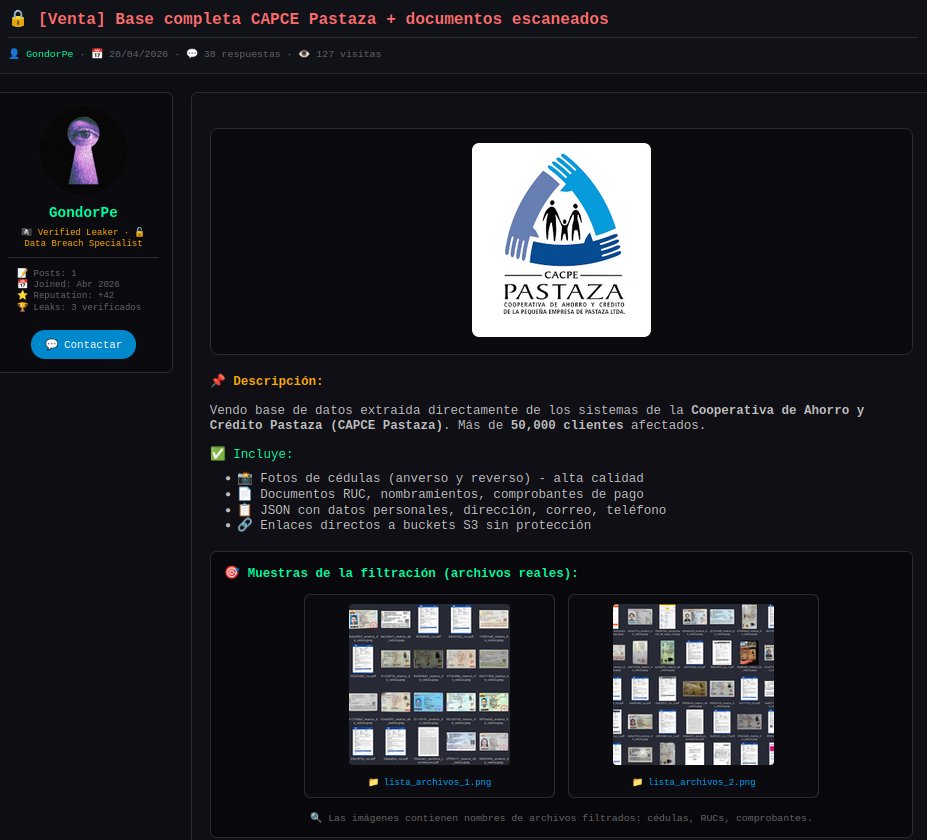
Task: Click the lock icon beside thread title
Action: click(18, 19)
